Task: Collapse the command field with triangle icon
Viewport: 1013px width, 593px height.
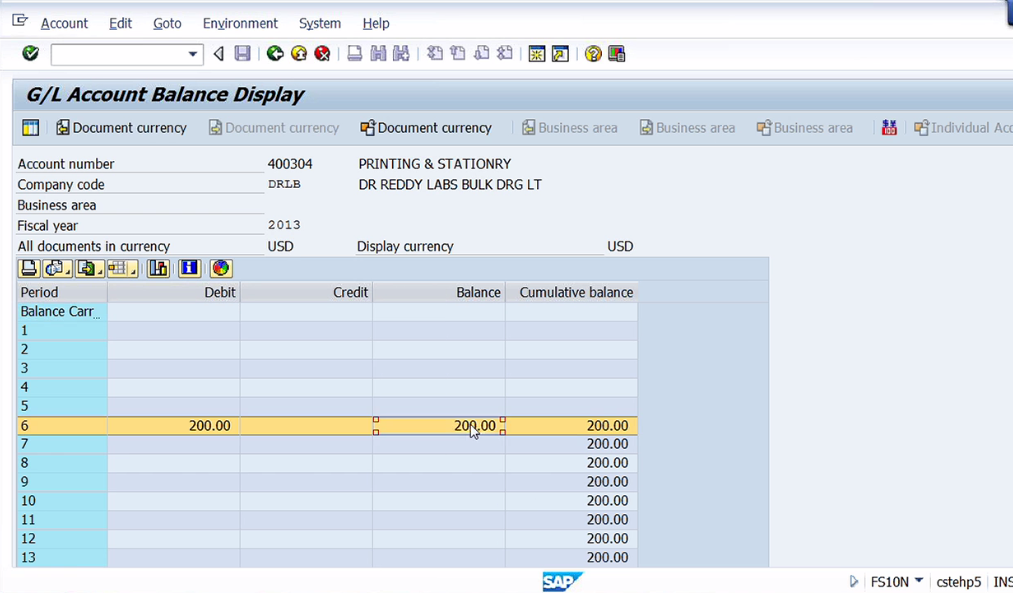Action: tap(218, 54)
